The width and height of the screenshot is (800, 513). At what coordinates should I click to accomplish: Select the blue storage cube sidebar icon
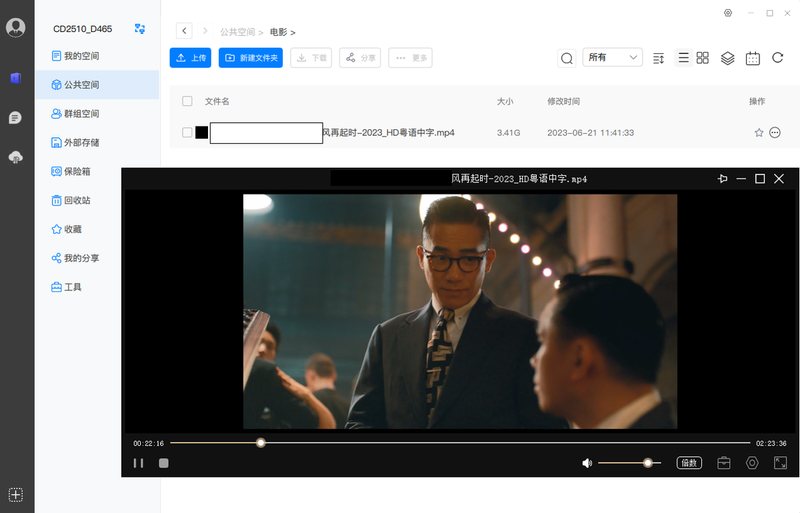tap(15, 78)
